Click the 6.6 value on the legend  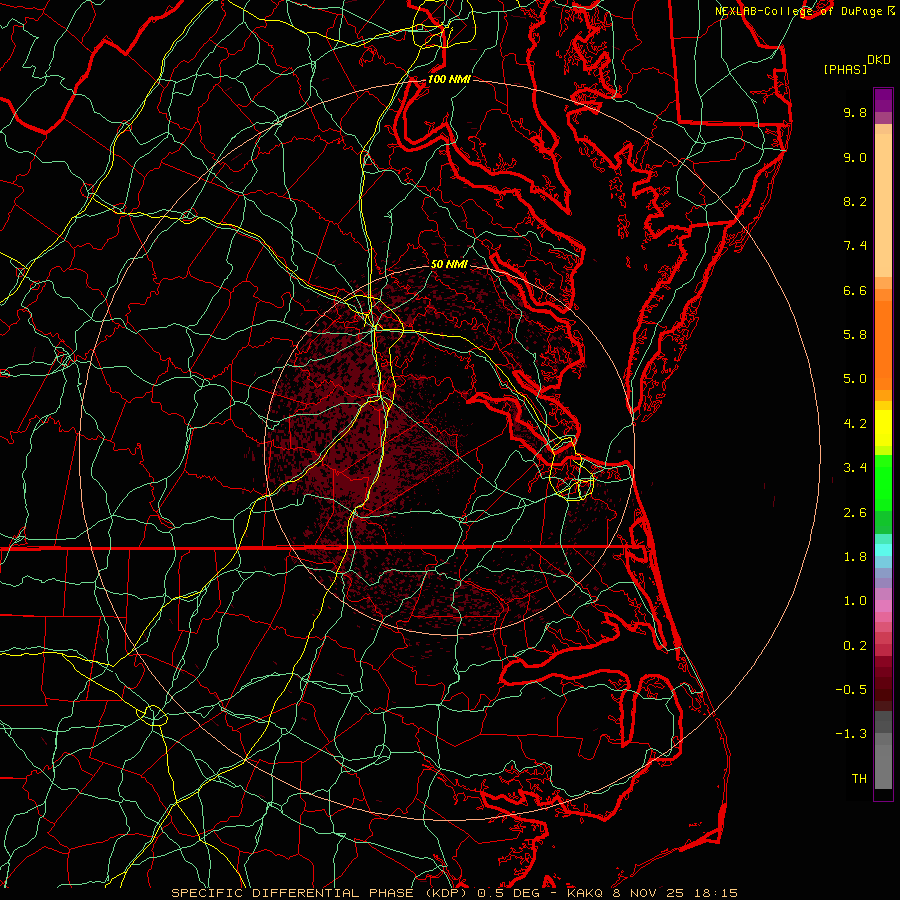click(x=855, y=290)
